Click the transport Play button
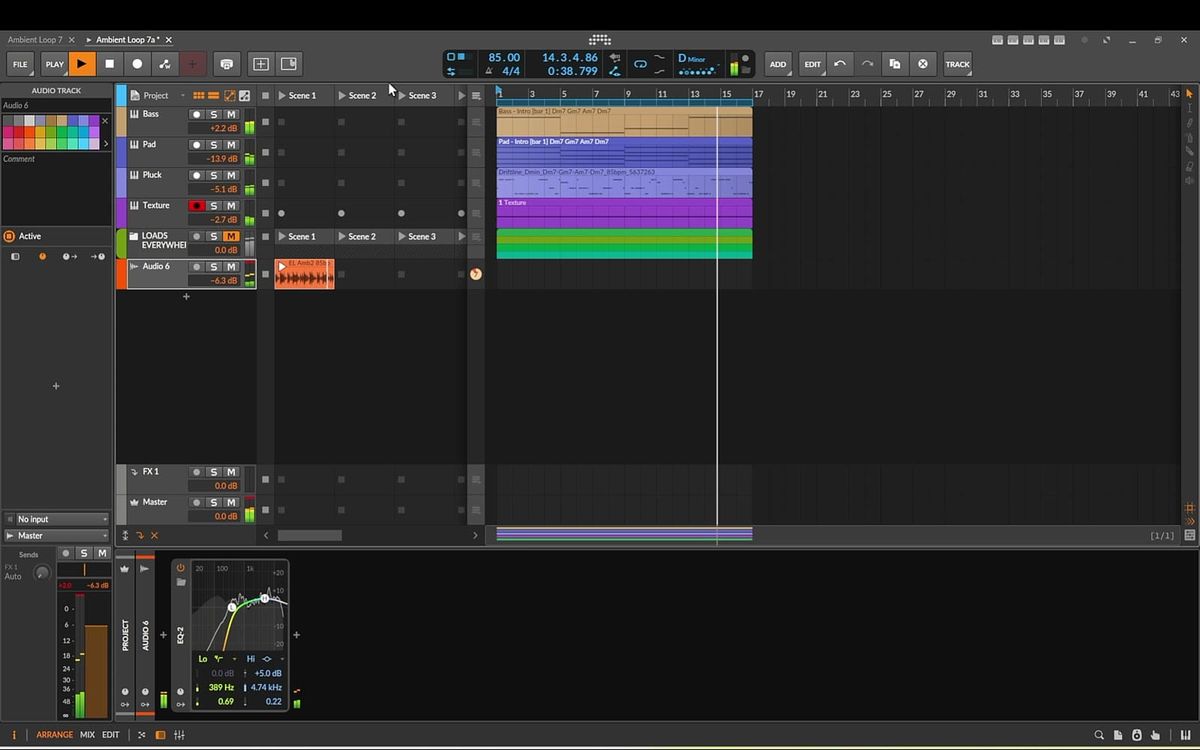The height and width of the screenshot is (750, 1200). [82, 64]
